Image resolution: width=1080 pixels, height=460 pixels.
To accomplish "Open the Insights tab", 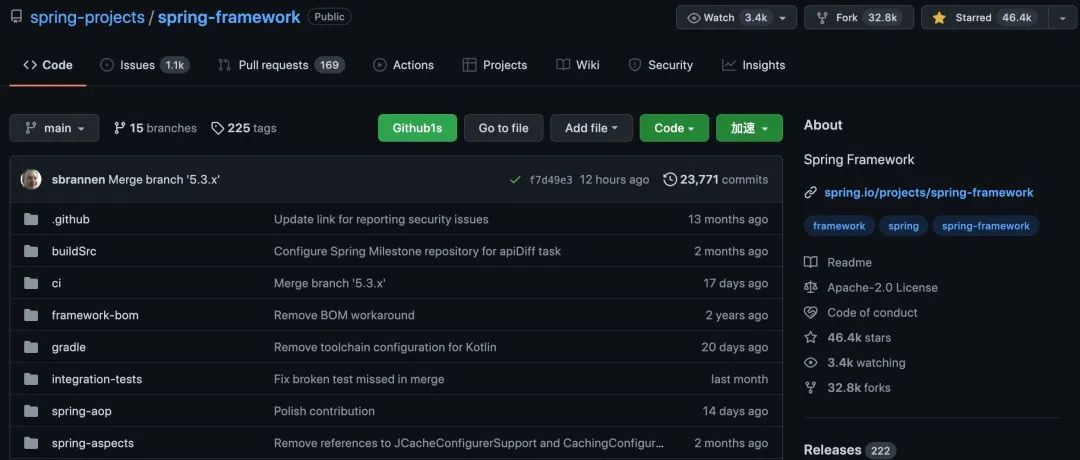I will [754, 65].
